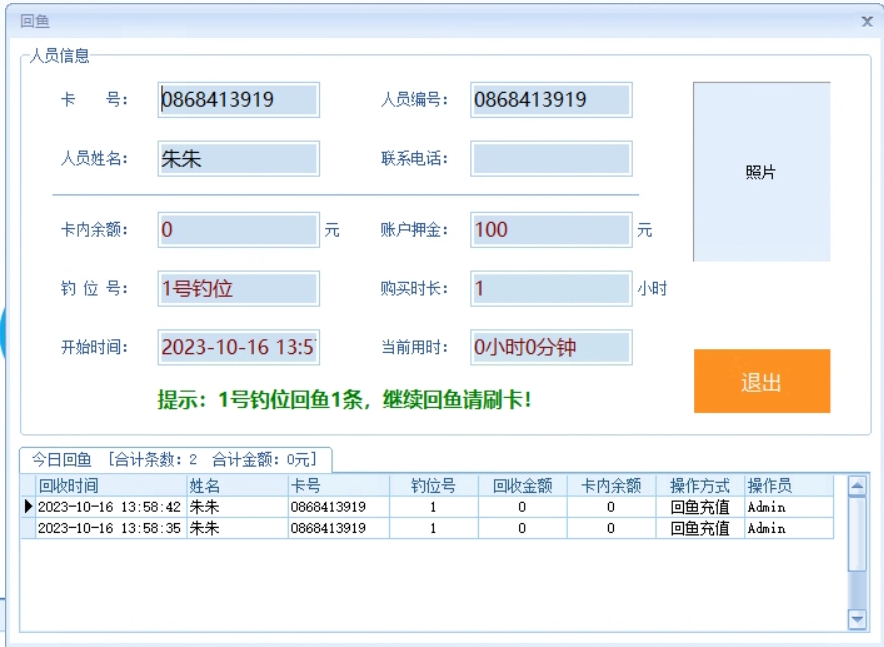This screenshot has width=884, height=647.
Task: Click the table scrollbar up arrow
Action: [x=856, y=486]
